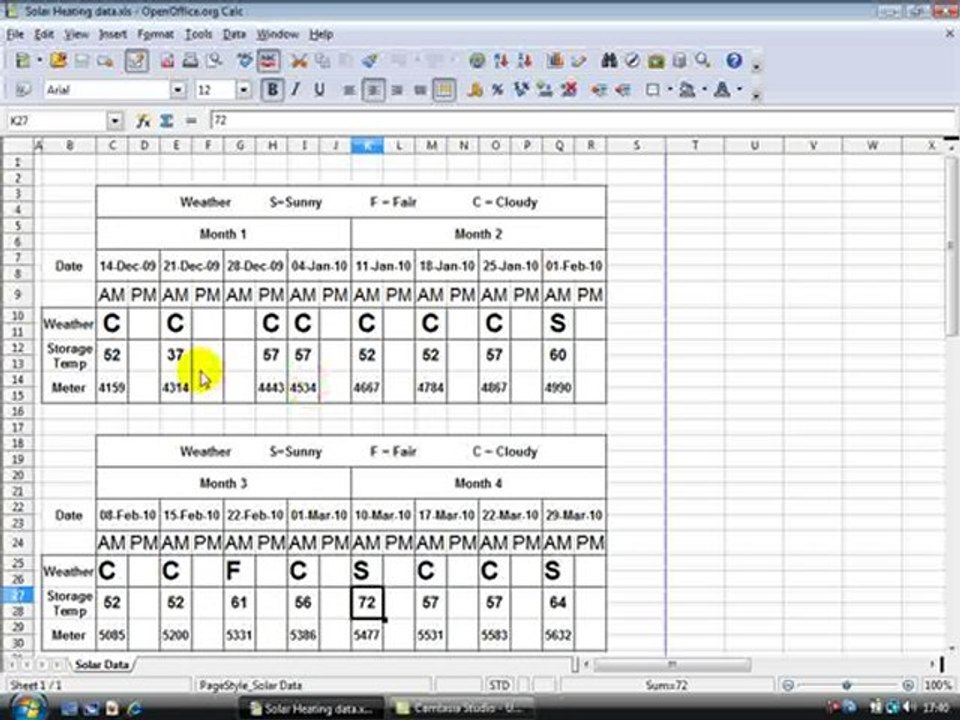Open Solar Heating data taskbar button

pyautogui.click(x=311, y=708)
